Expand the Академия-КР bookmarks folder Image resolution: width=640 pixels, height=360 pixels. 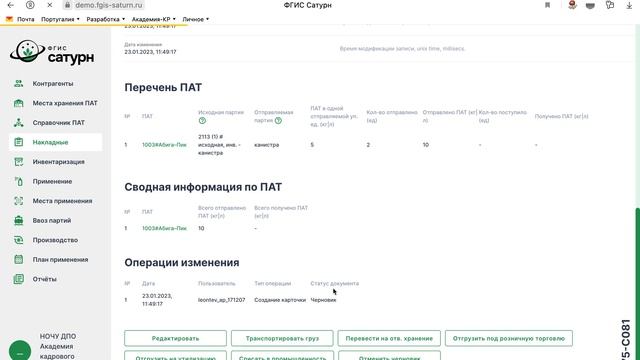tap(153, 19)
